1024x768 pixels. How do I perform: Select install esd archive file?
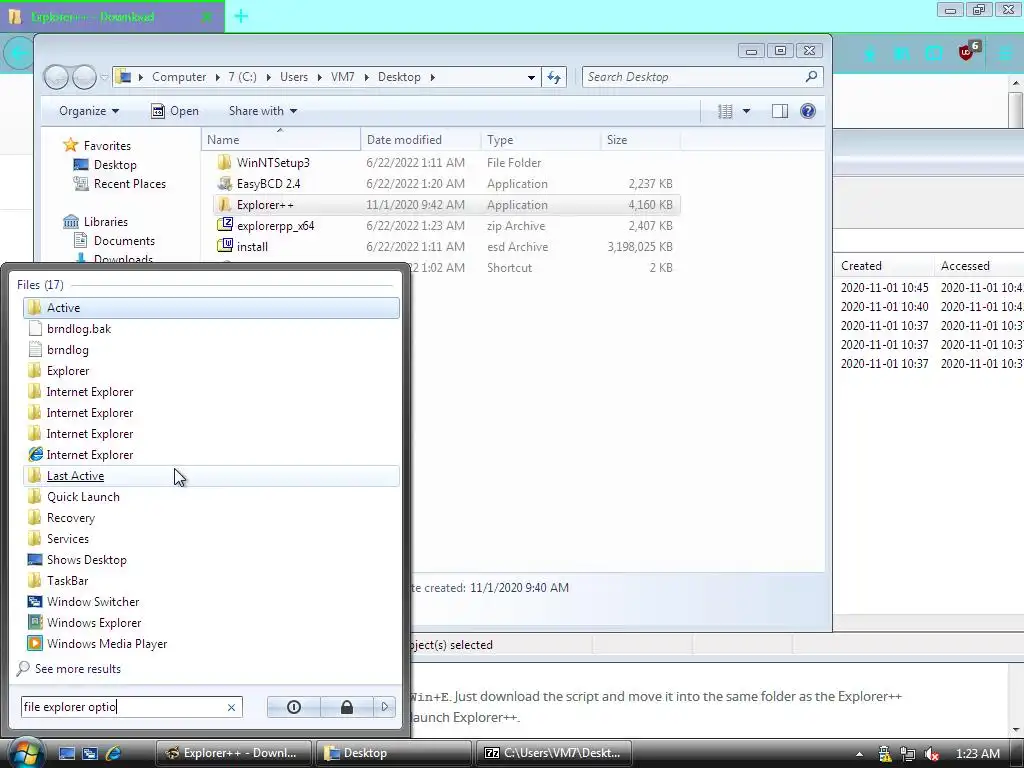click(252, 246)
